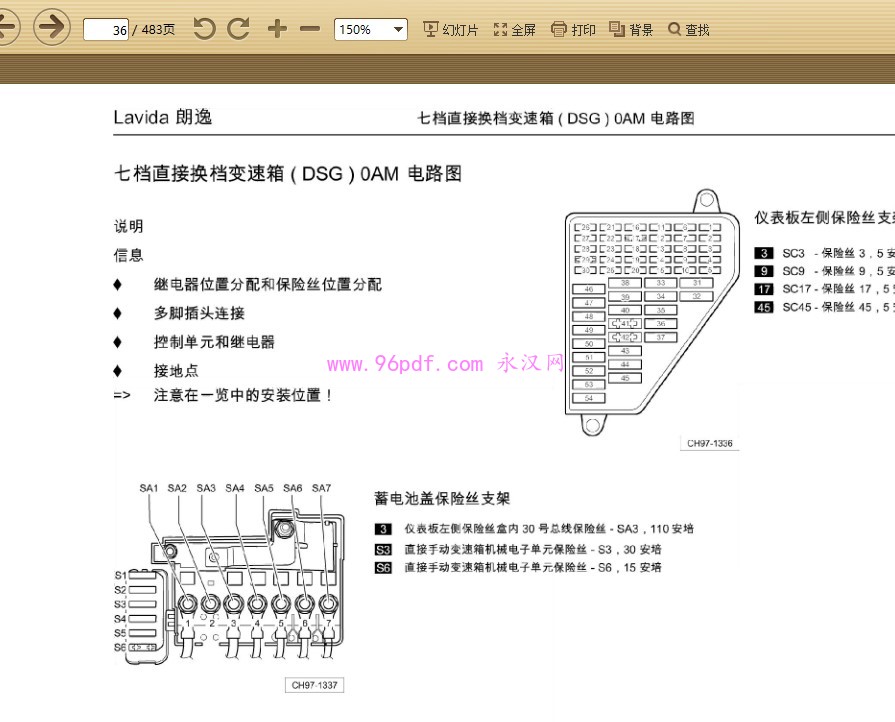Click '多脚插头连接' bullet

[199, 313]
